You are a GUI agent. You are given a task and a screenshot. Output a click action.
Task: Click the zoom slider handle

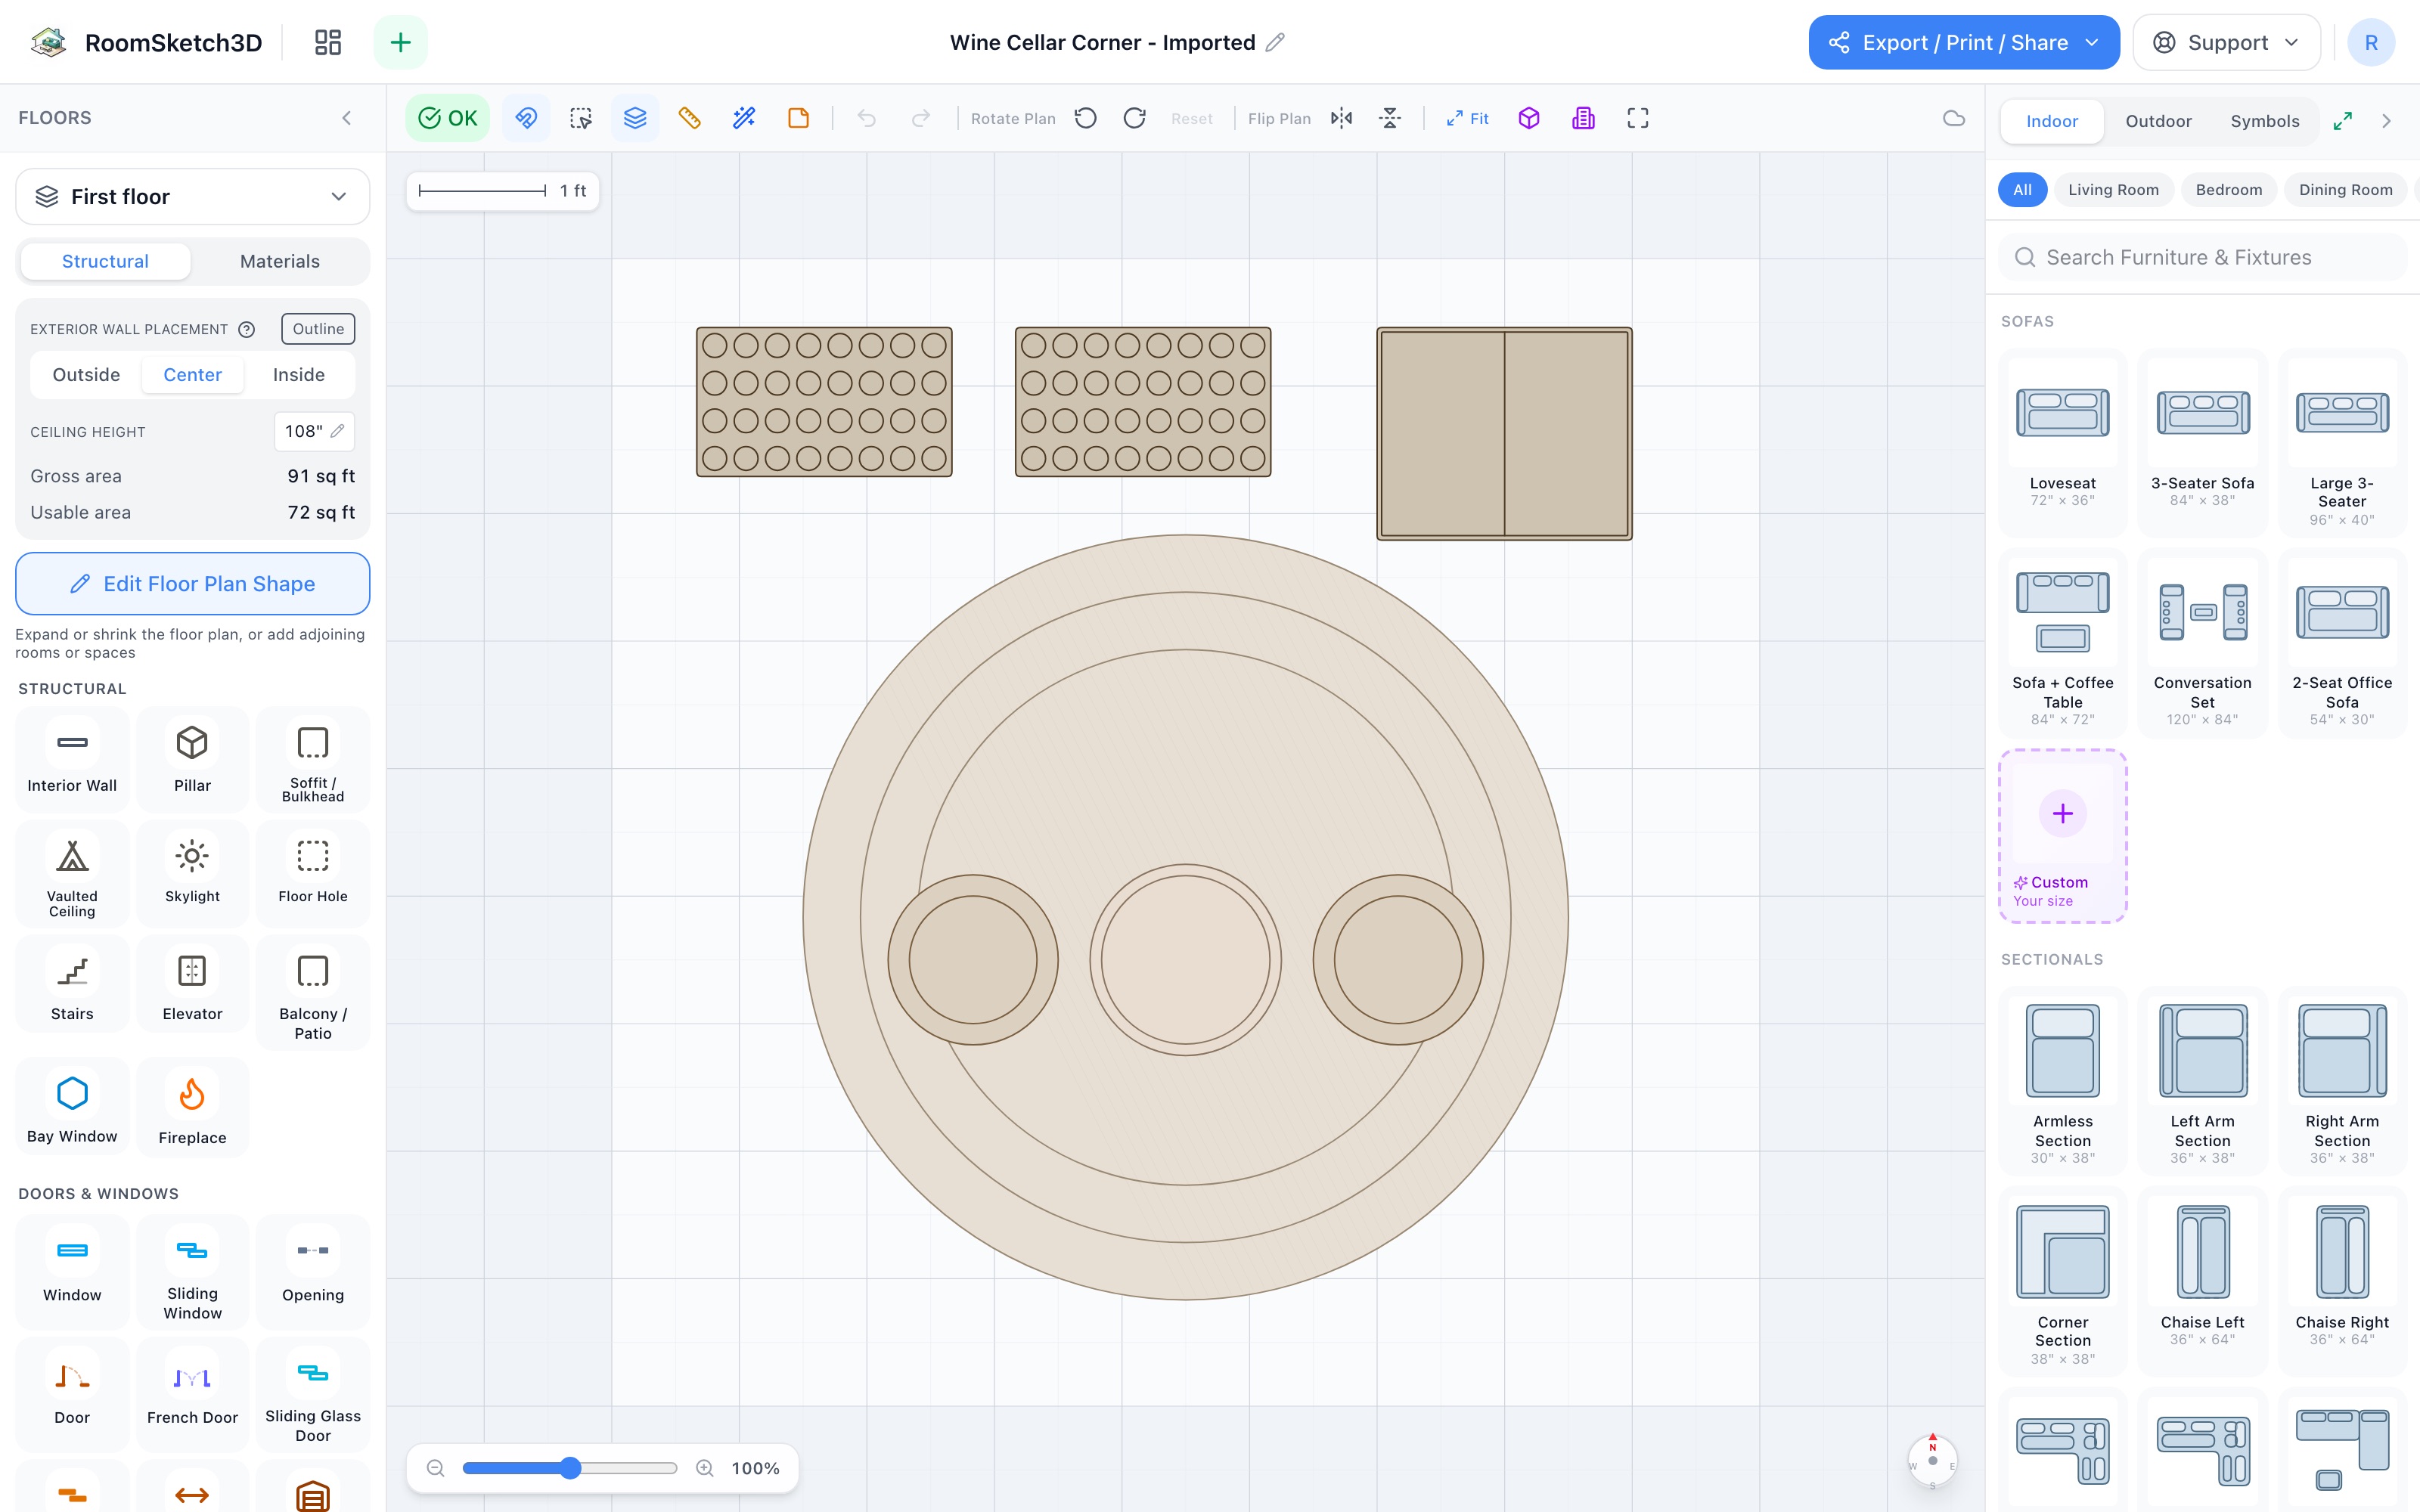[570, 1468]
